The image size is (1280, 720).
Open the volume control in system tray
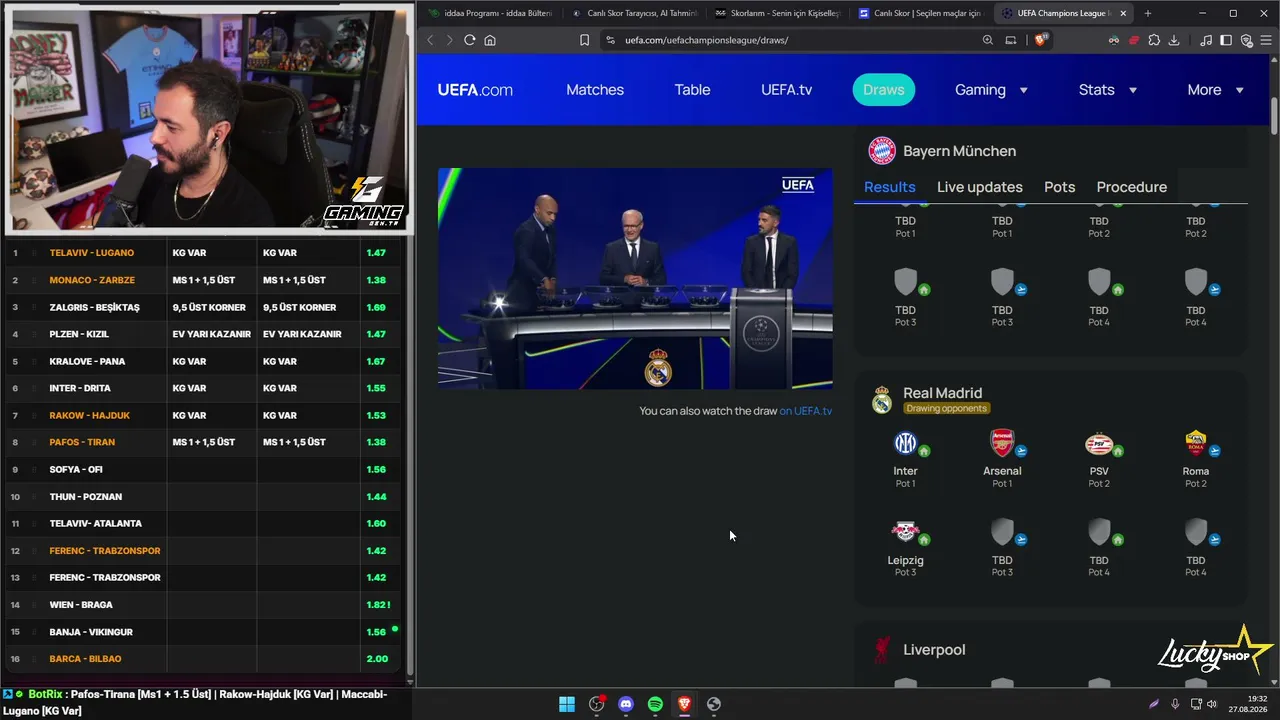[1212, 704]
